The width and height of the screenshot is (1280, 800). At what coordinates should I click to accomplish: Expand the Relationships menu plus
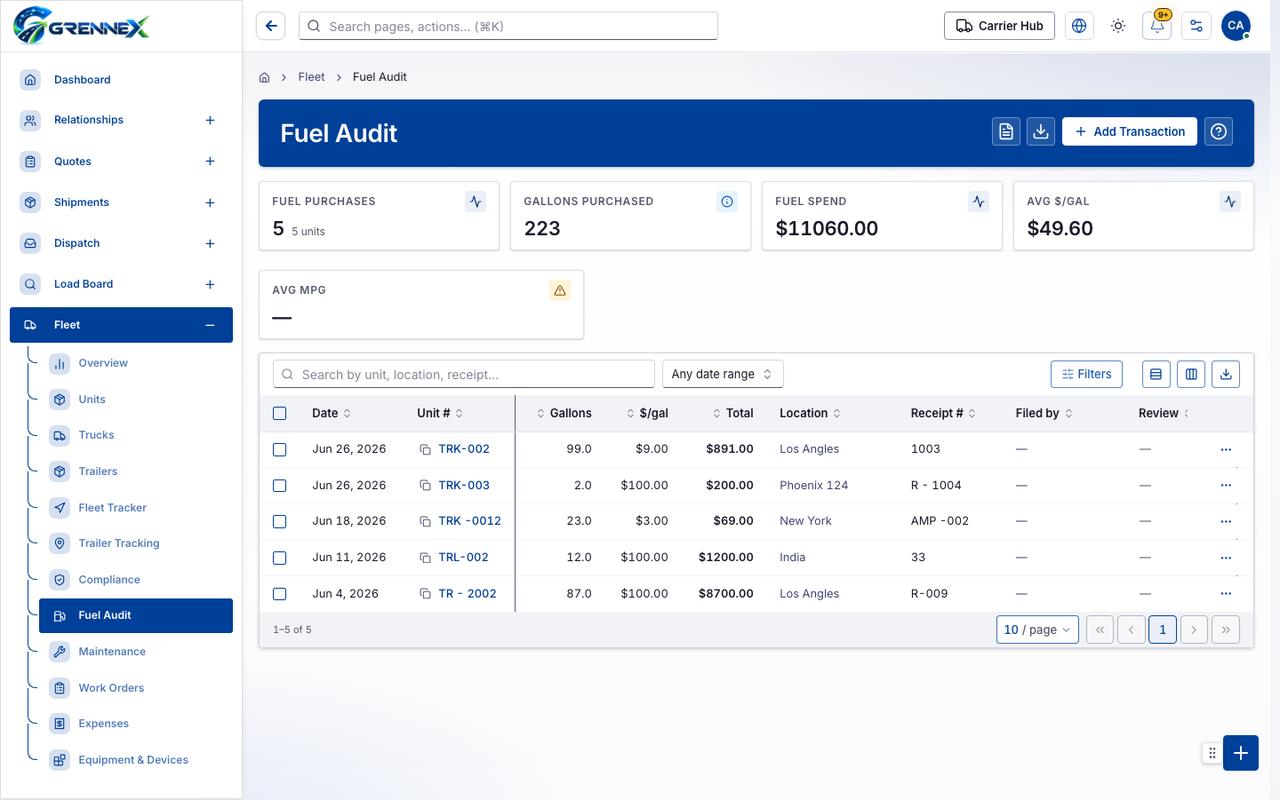click(210, 120)
